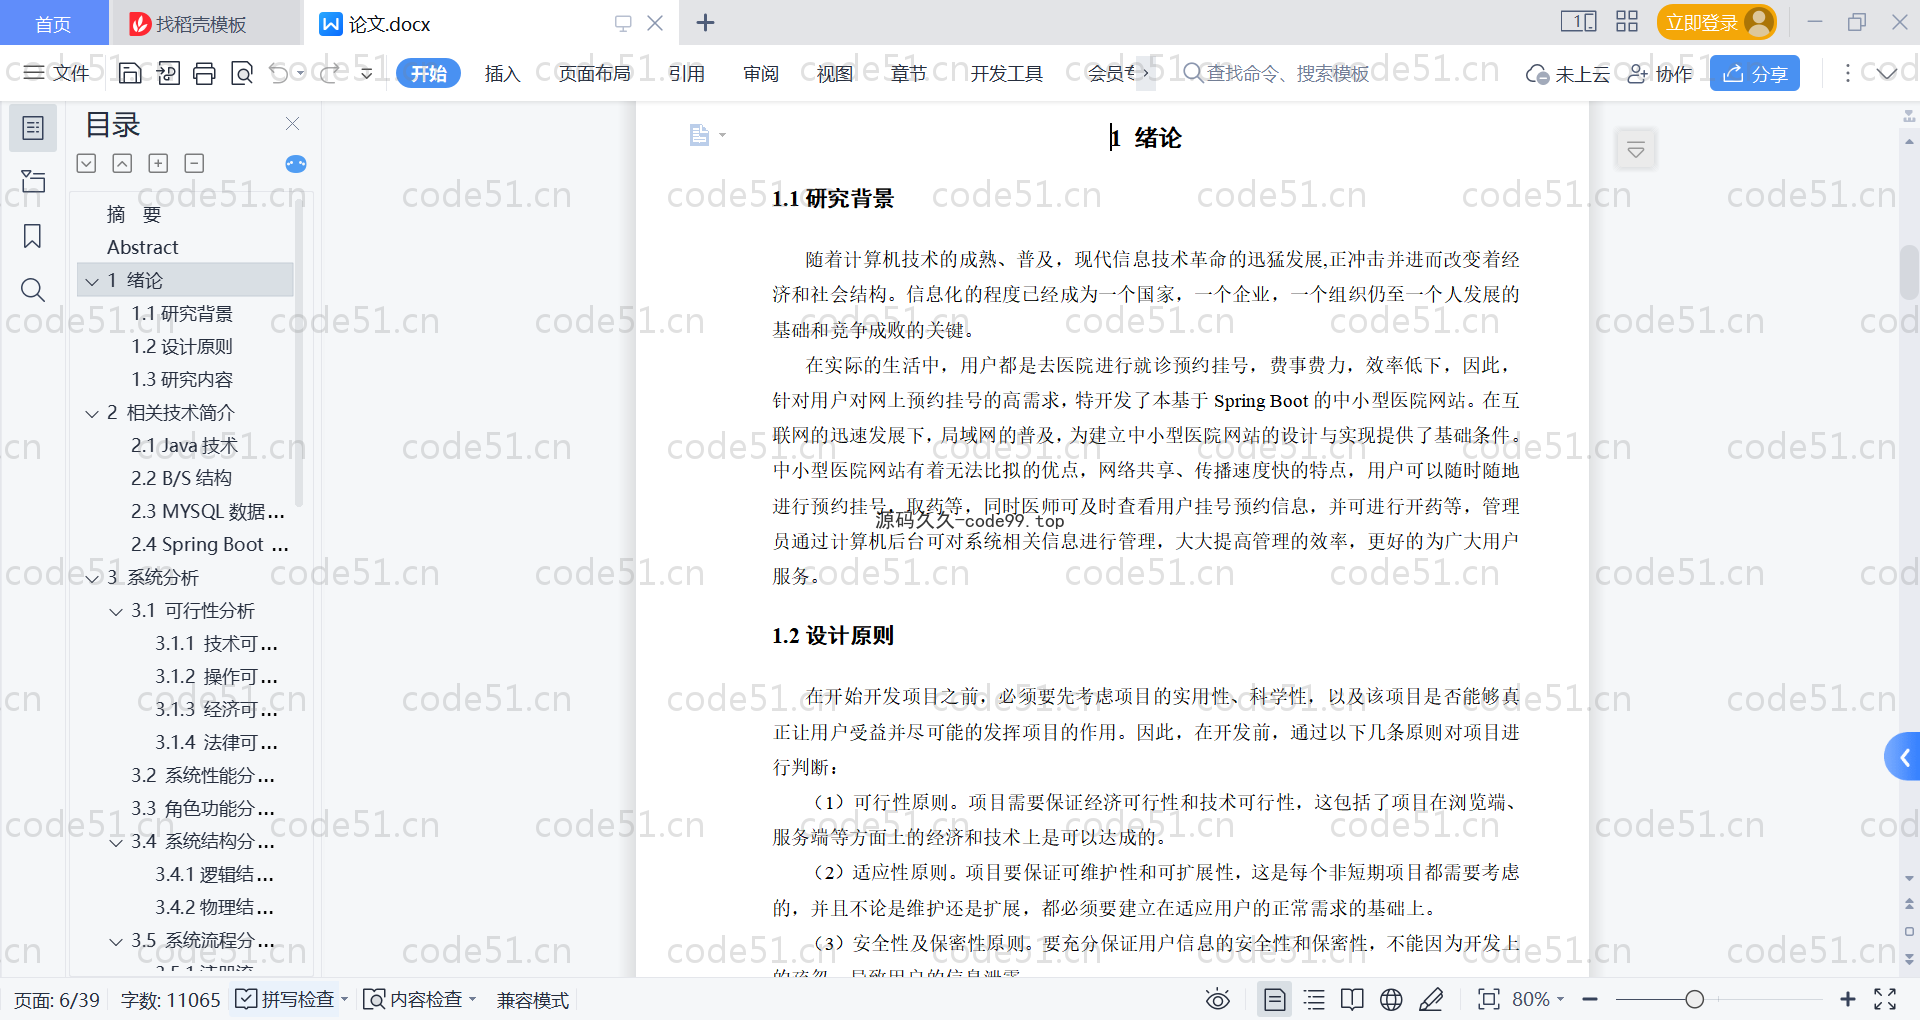Click the export to PDF icon

[x=168, y=73]
